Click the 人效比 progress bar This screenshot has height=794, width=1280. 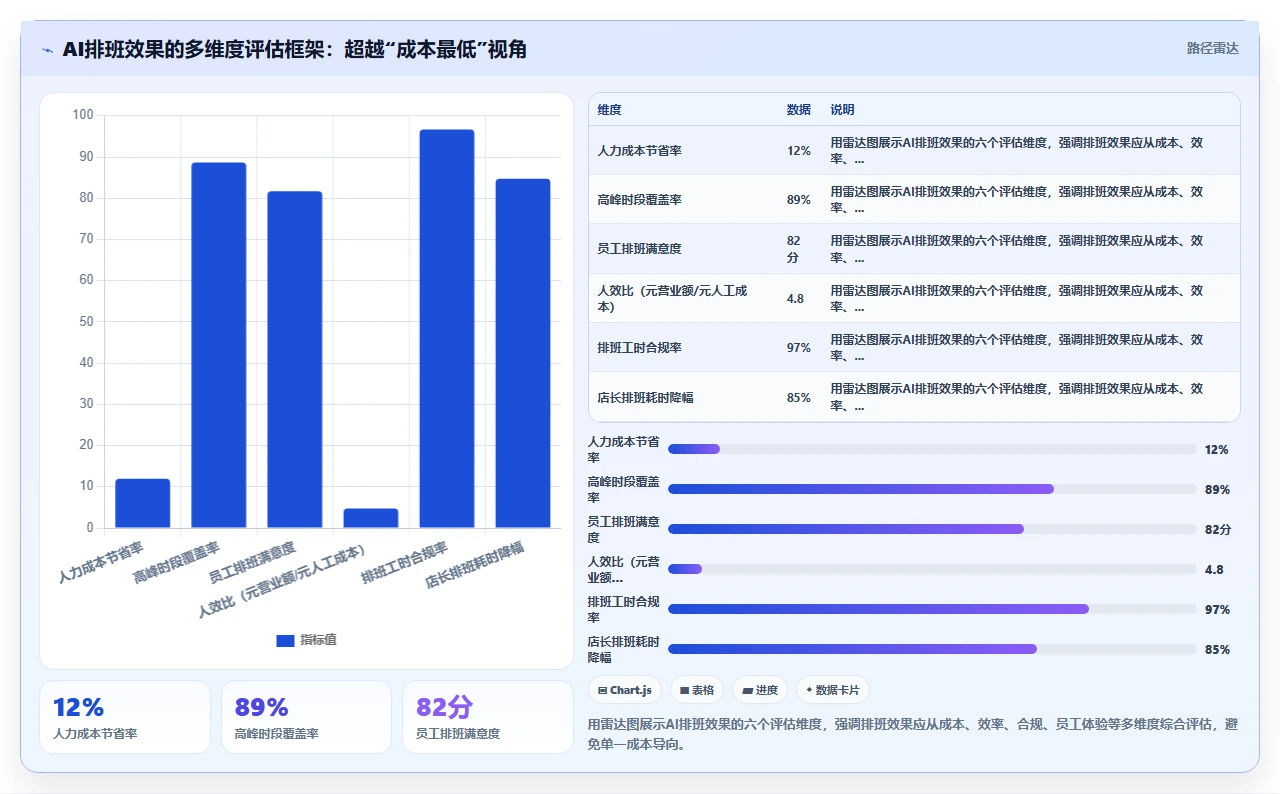(x=932, y=569)
